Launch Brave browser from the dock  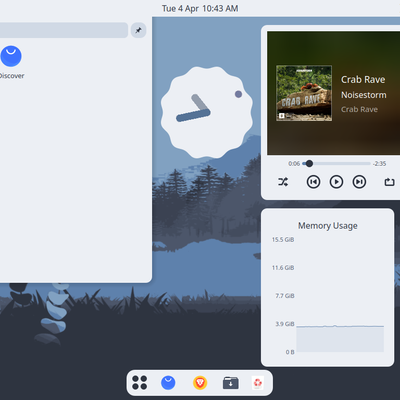[200, 383]
